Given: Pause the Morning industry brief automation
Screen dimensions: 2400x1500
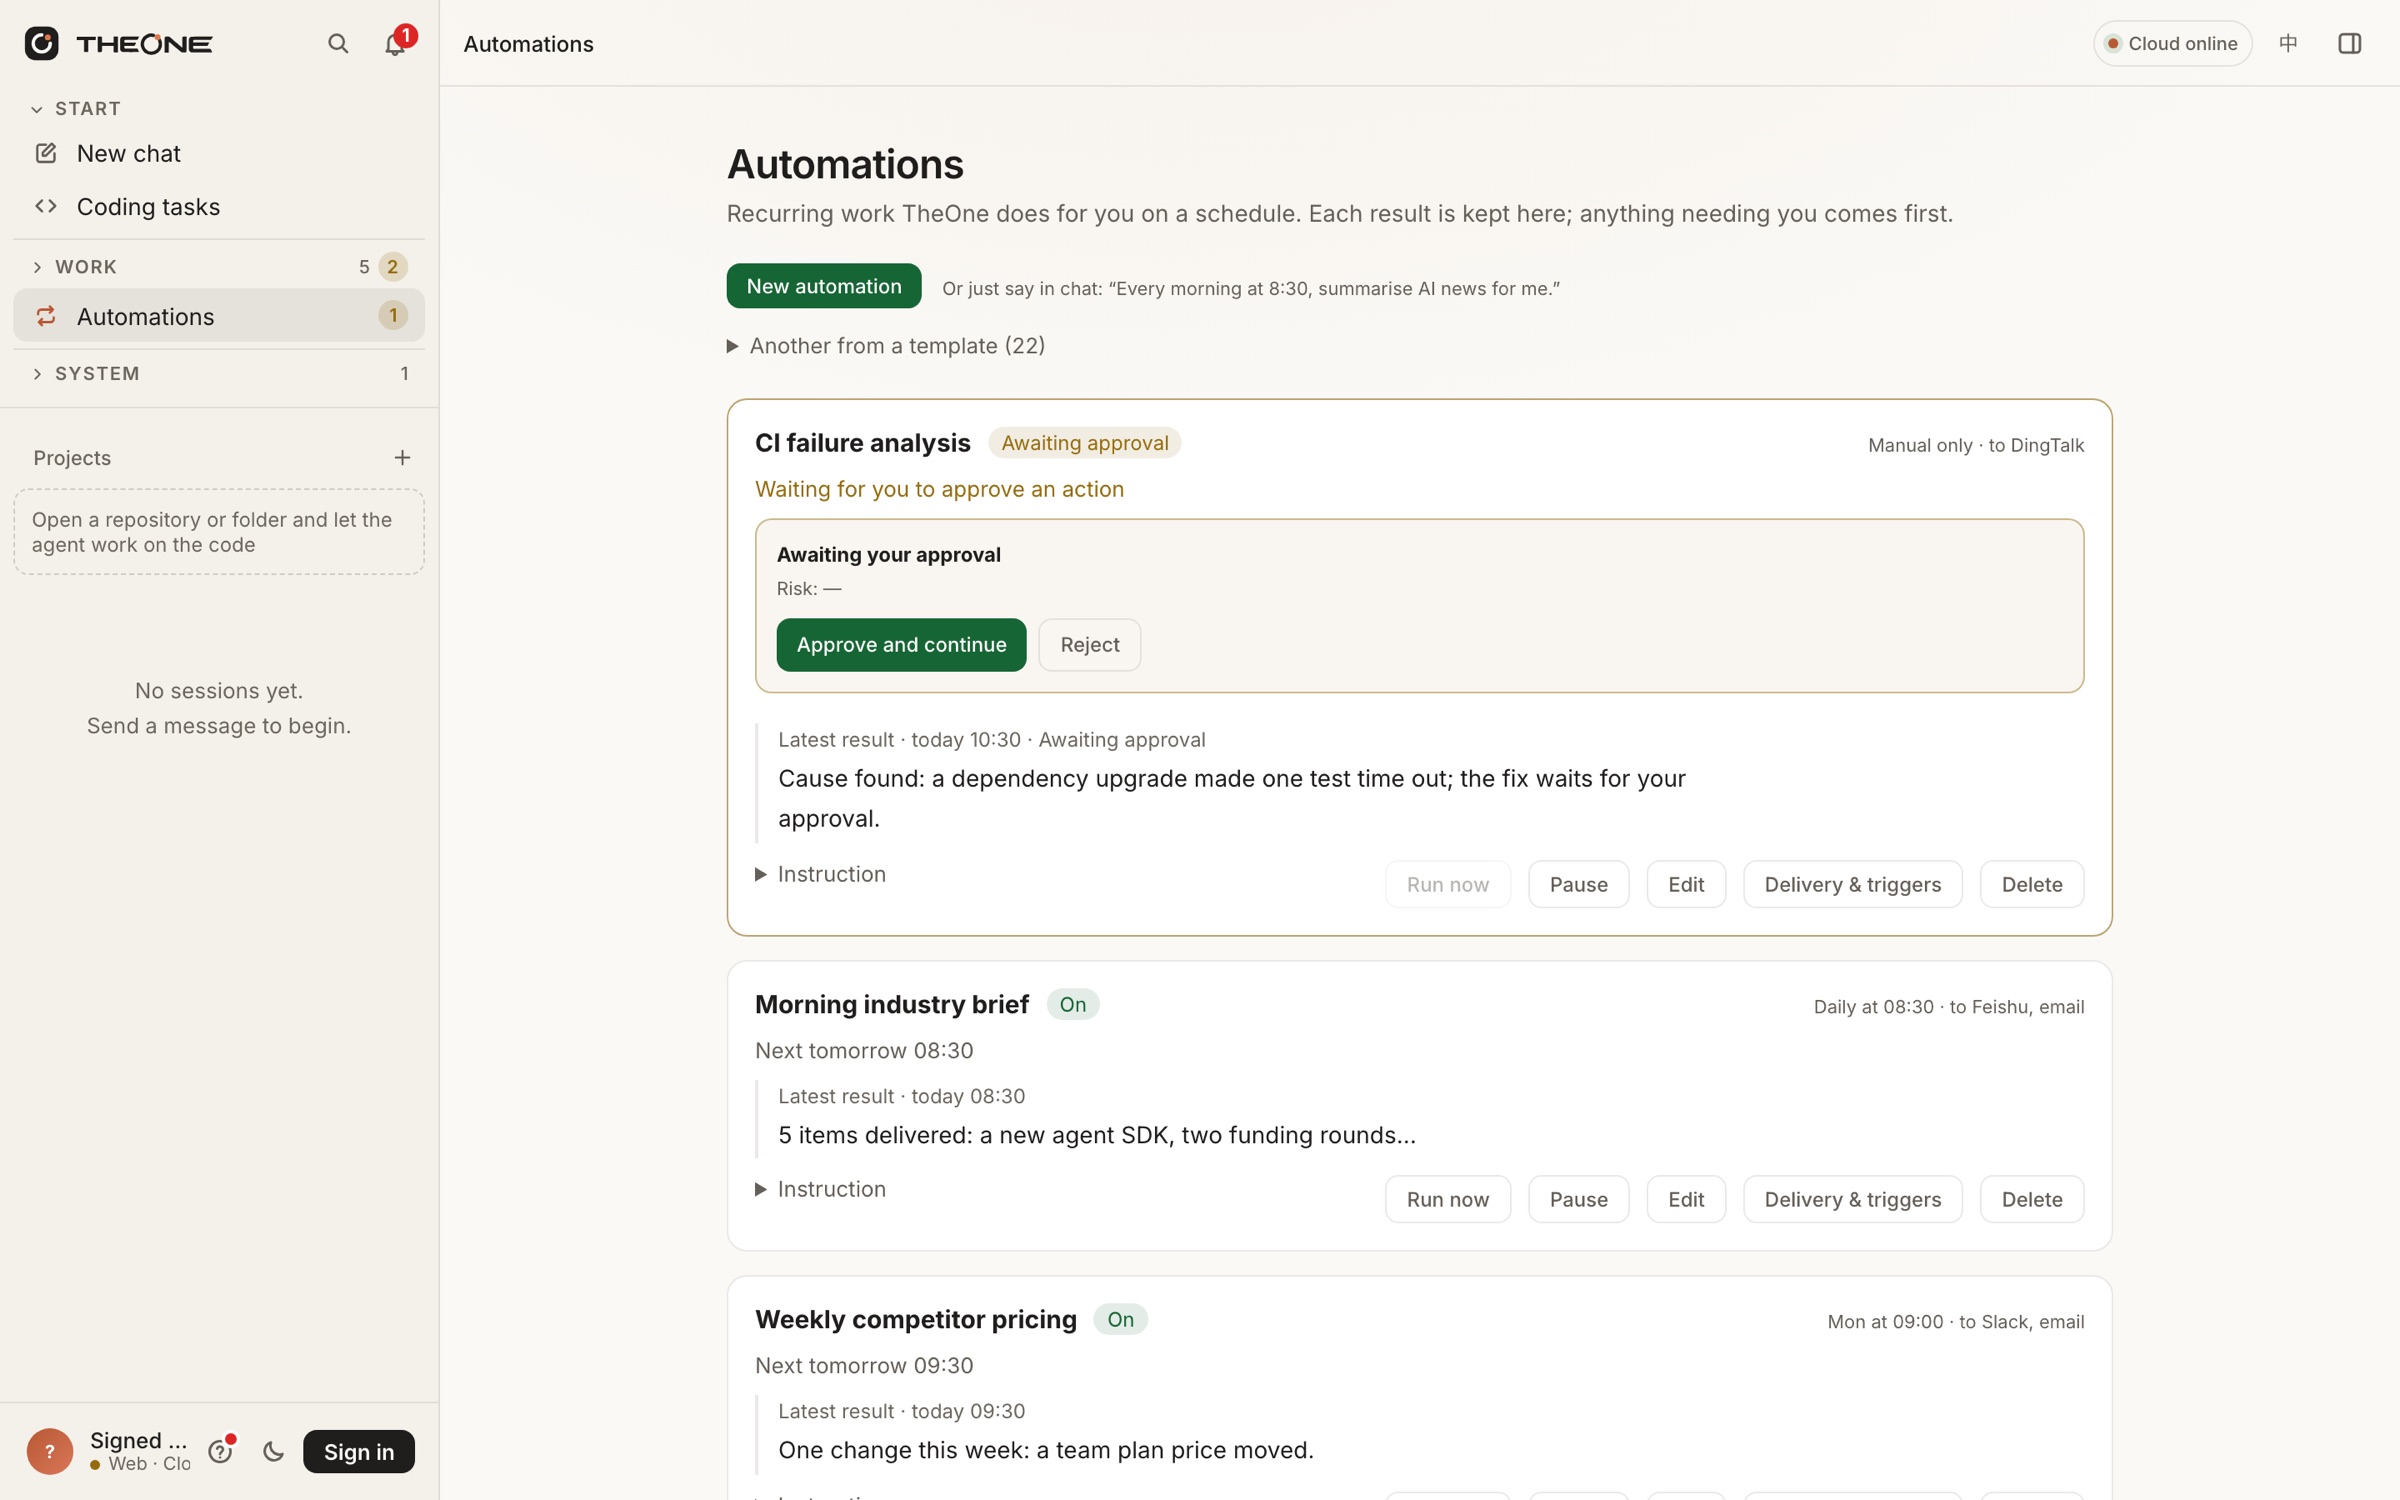Looking at the screenshot, I should coord(1578,1199).
